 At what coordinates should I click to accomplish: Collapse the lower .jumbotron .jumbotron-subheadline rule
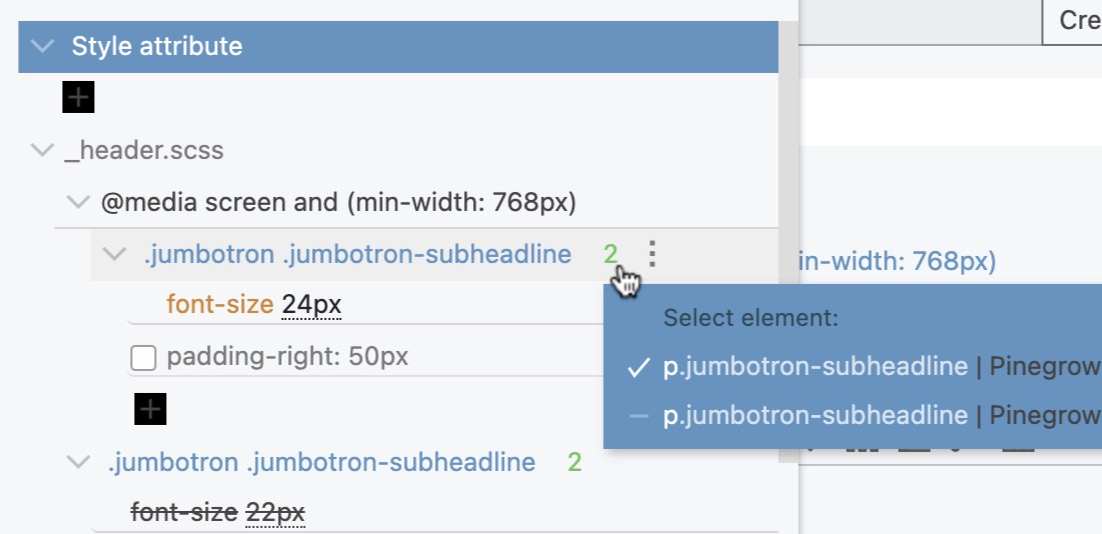tap(78, 462)
